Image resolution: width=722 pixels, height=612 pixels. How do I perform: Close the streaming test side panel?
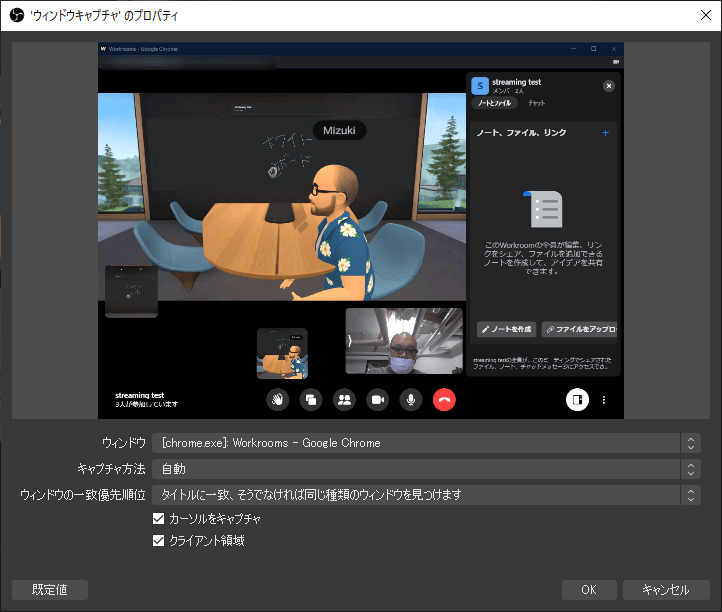click(608, 86)
